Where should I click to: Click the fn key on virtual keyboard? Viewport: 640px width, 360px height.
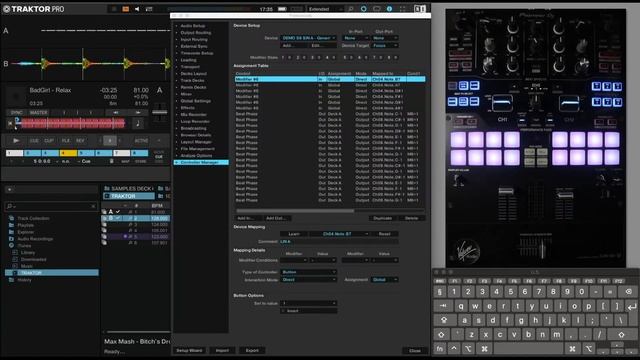click(x=440, y=349)
